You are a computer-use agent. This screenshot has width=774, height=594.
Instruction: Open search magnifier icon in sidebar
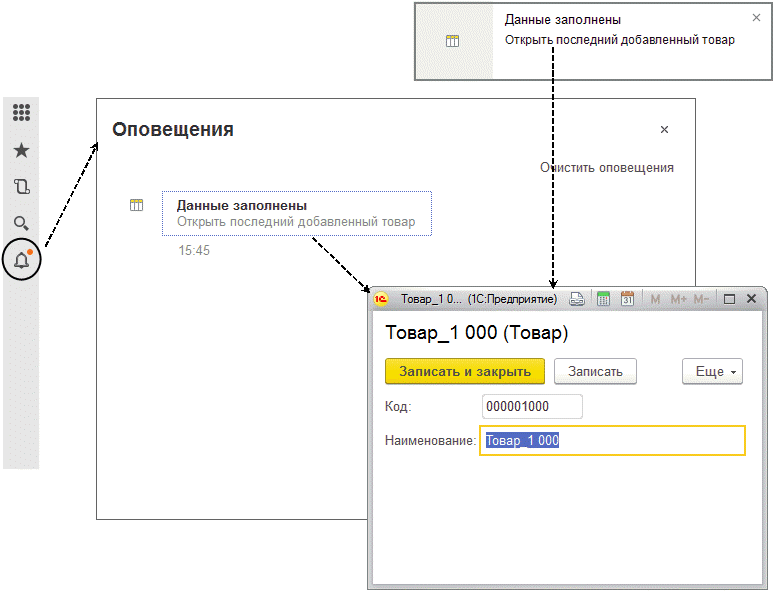pyautogui.click(x=21, y=223)
